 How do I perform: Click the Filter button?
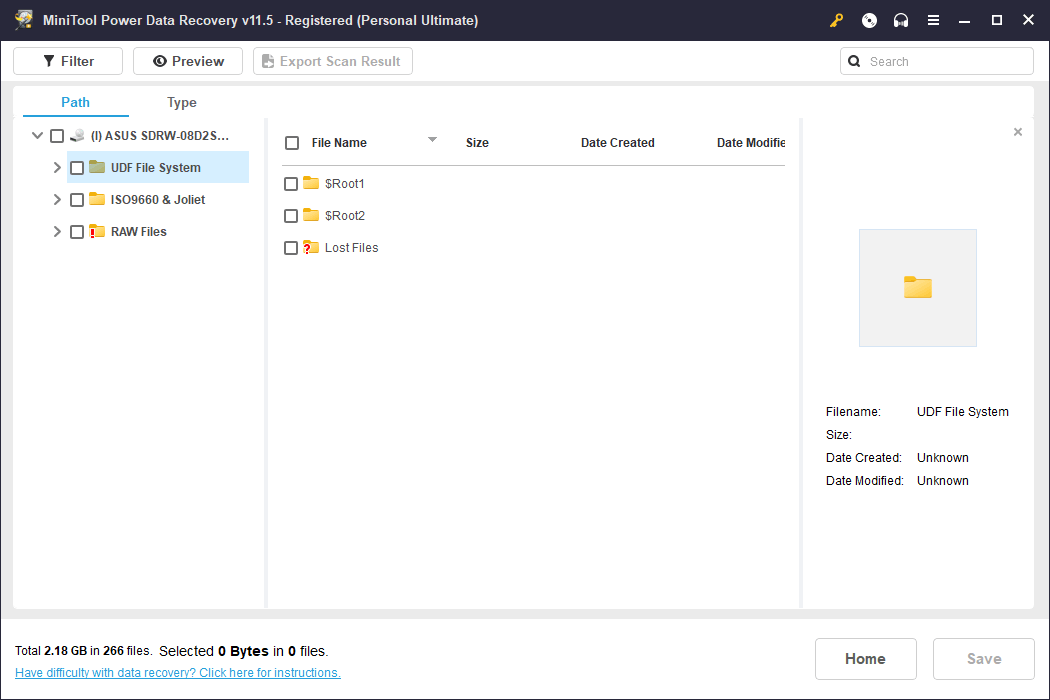tap(68, 61)
